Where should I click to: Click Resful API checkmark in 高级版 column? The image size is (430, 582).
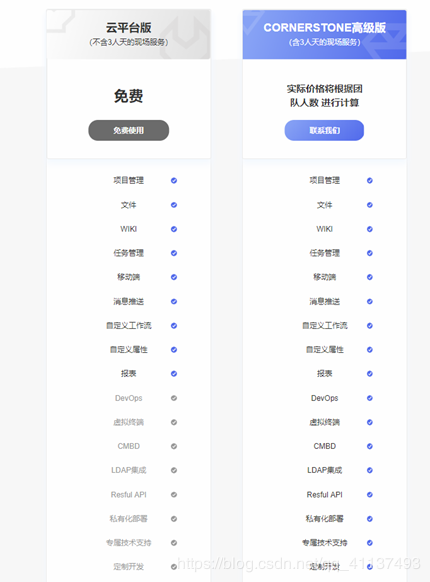pos(369,494)
